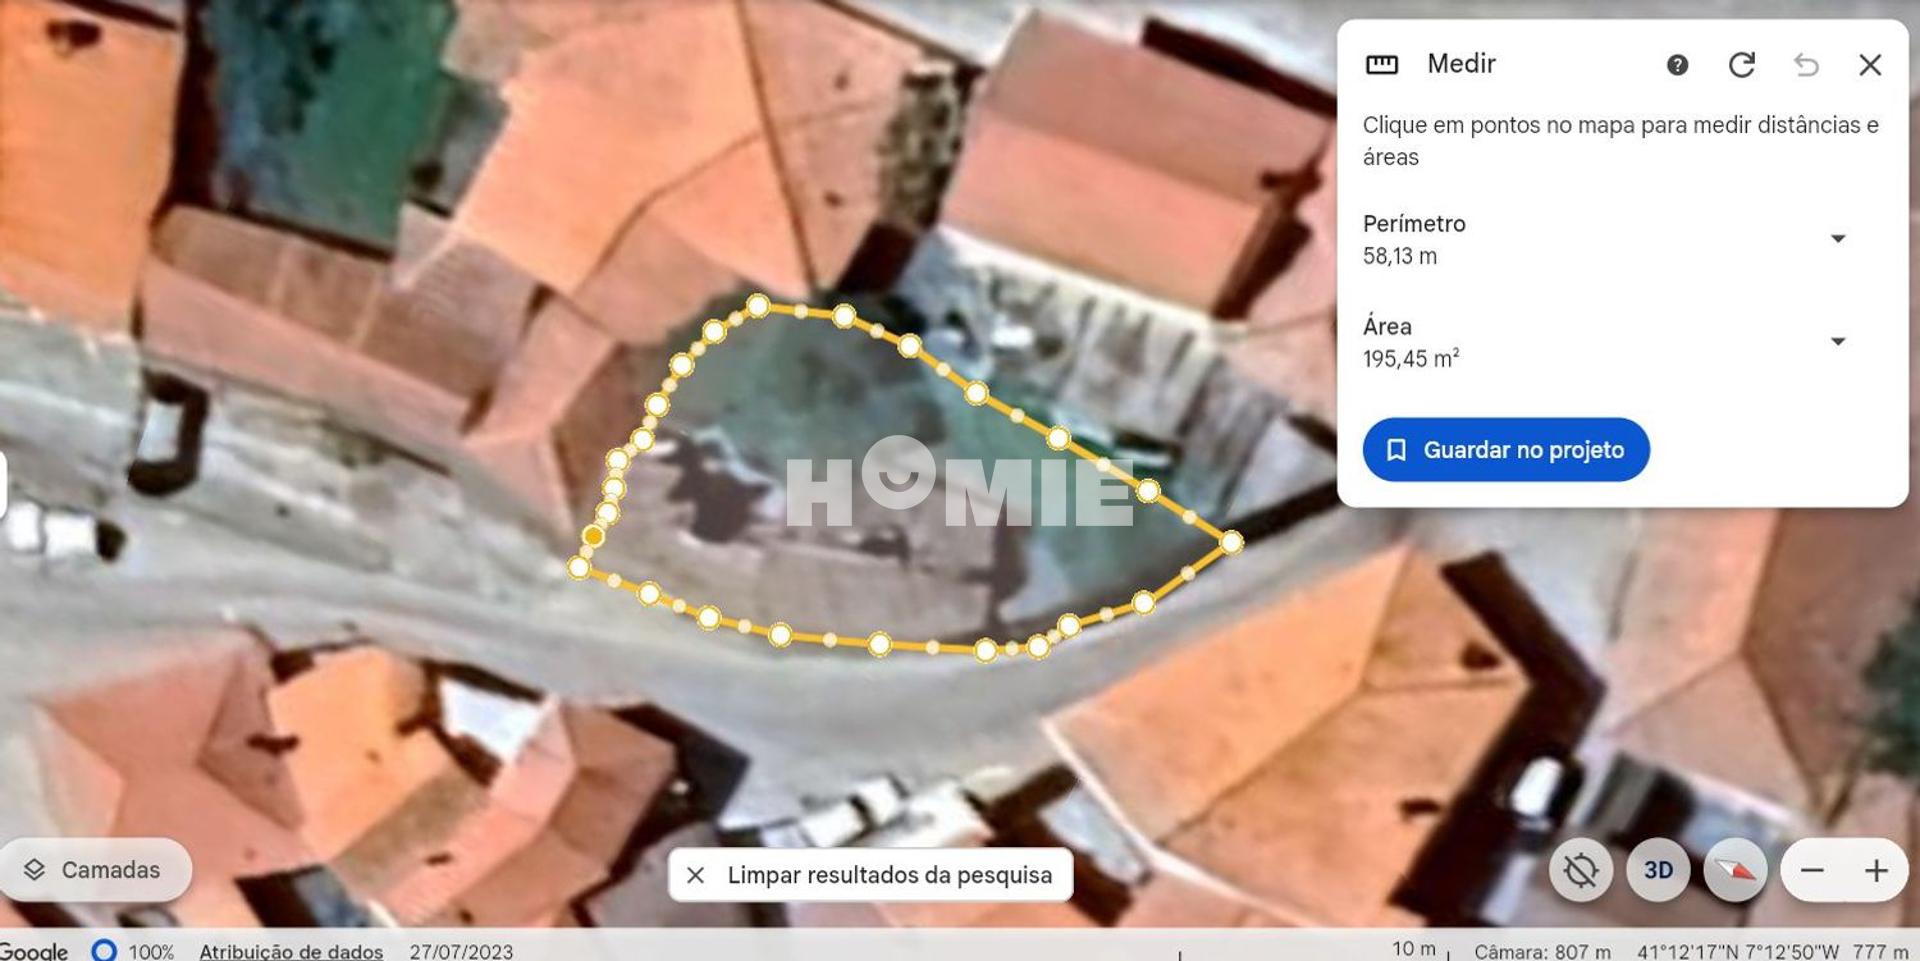Click the Google logo in status bar
Screen dimensions: 1920x961
coord(34,951)
